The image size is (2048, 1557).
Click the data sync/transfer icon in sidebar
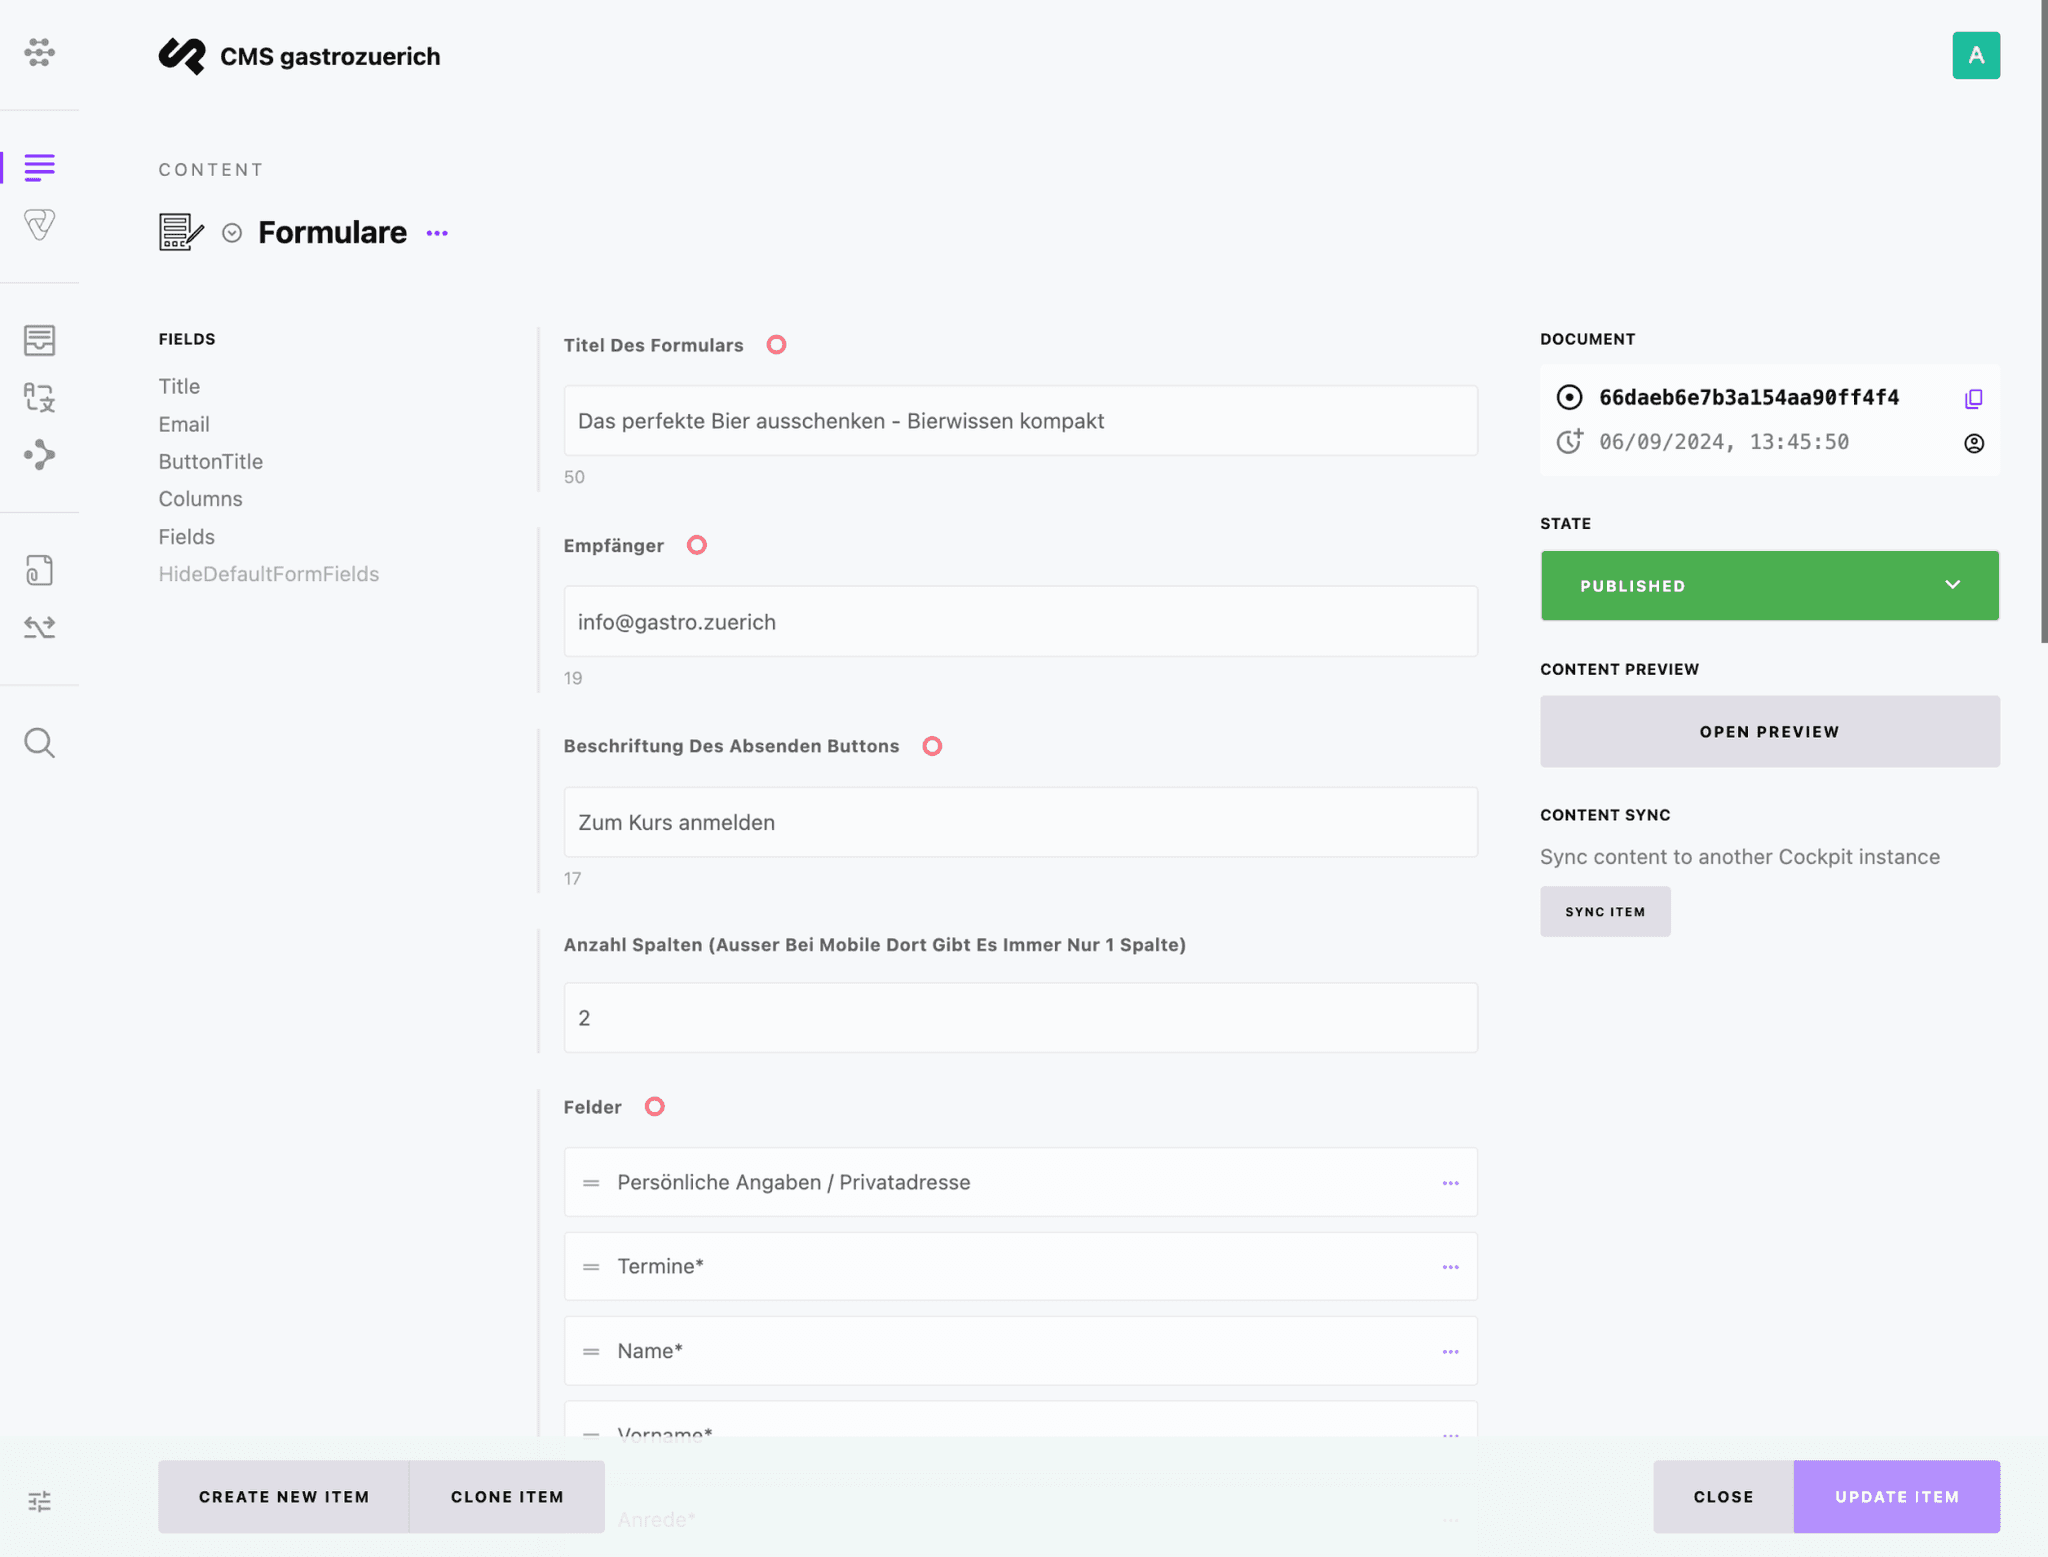pyautogui.click(x=39, y=626)
